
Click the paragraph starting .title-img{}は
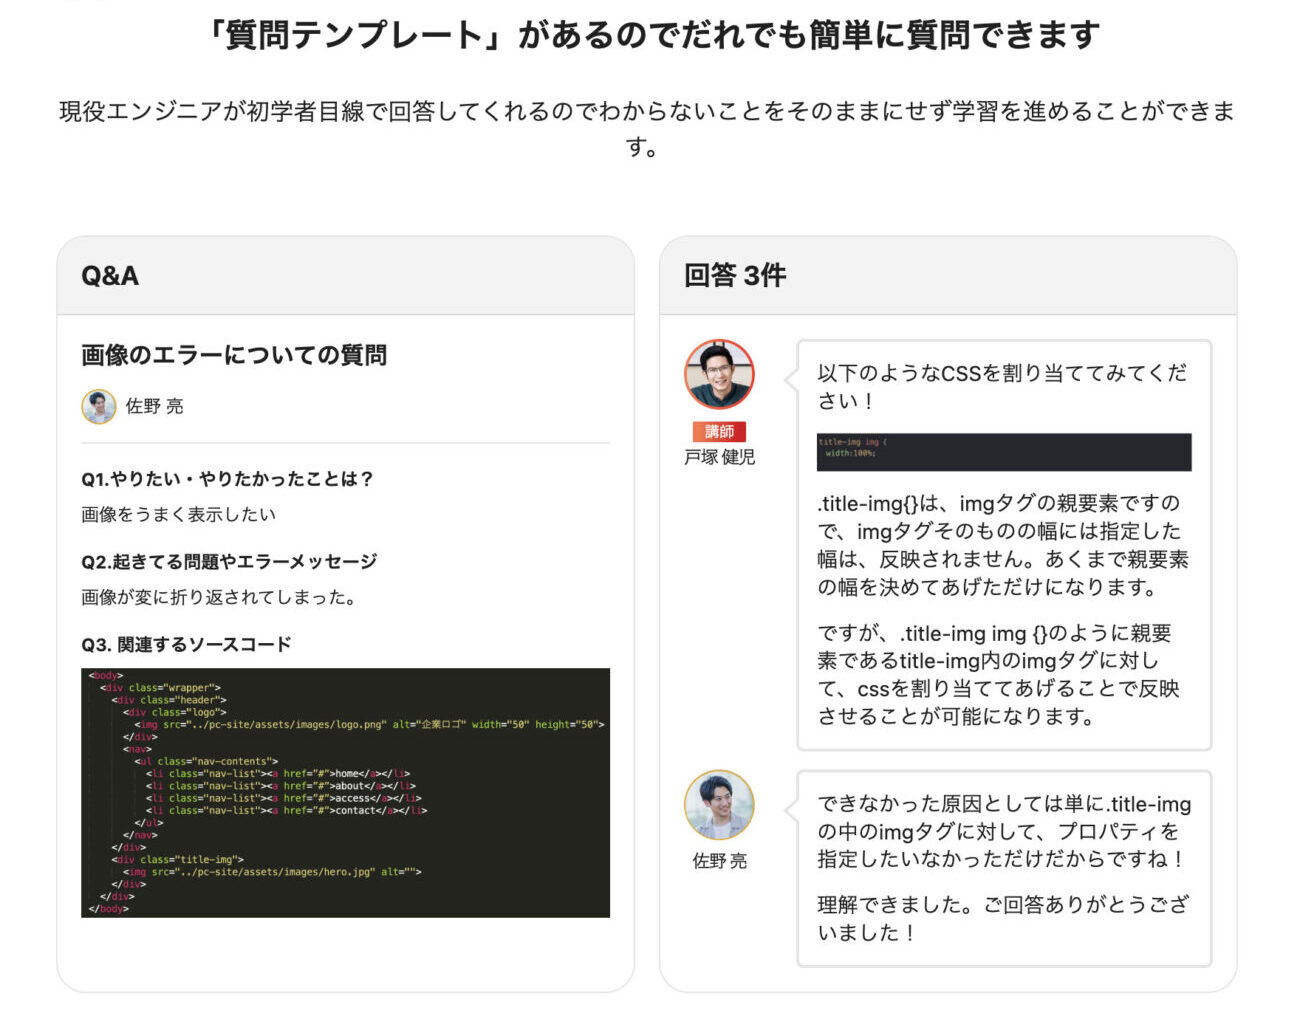[x=1003, y=545]
